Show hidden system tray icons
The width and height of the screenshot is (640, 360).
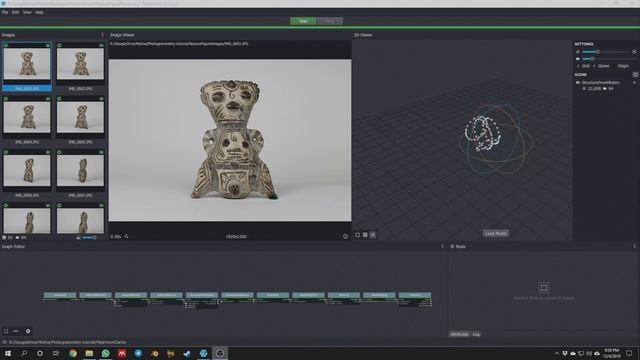(x=556, y=353)
